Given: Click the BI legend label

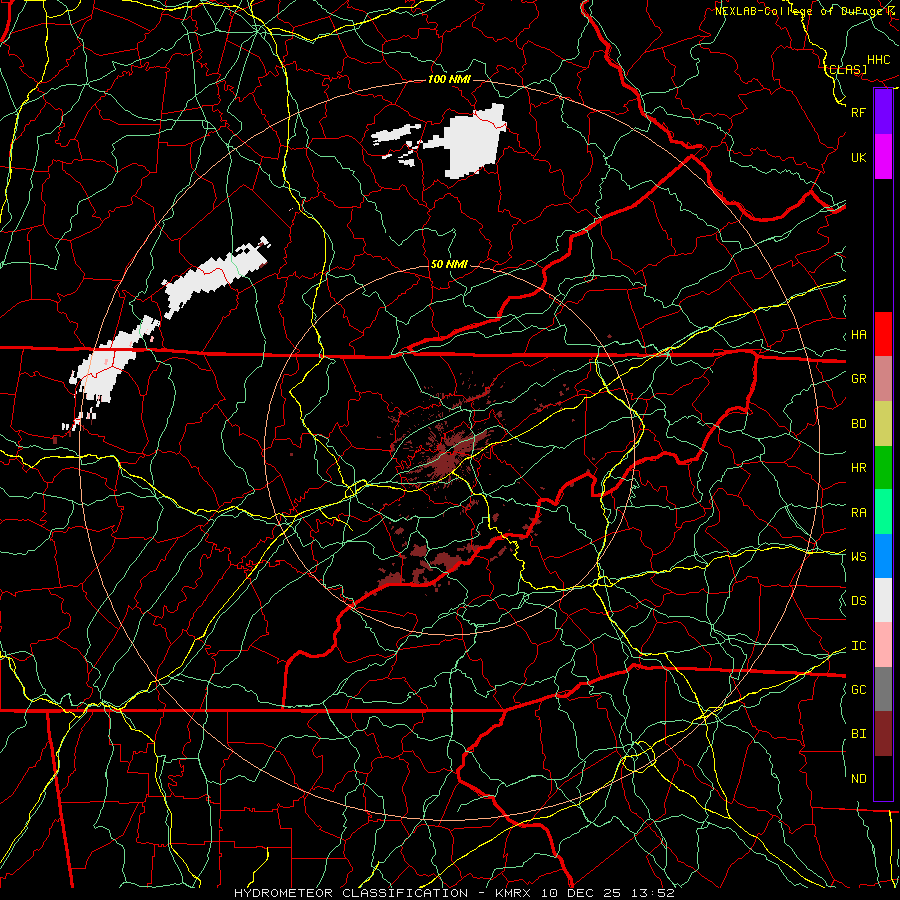Looking at the screenshot, I should pos(859,734).
